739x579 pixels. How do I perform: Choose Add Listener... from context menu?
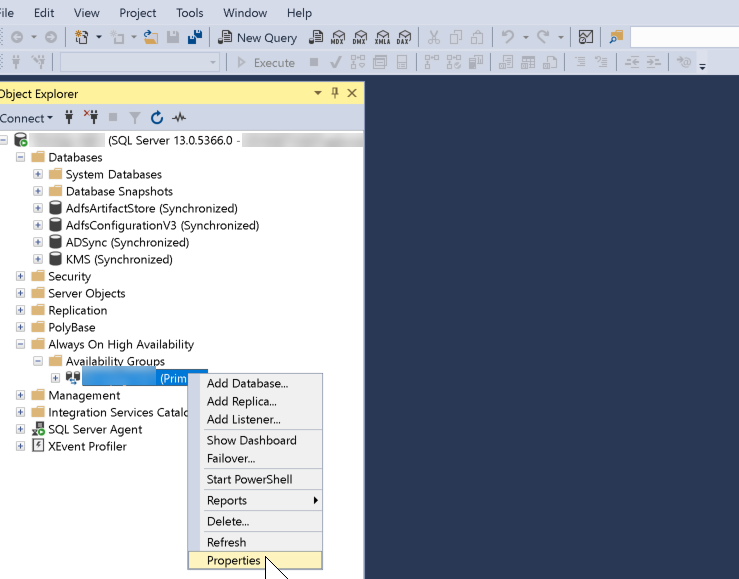[x=255, y=419]
